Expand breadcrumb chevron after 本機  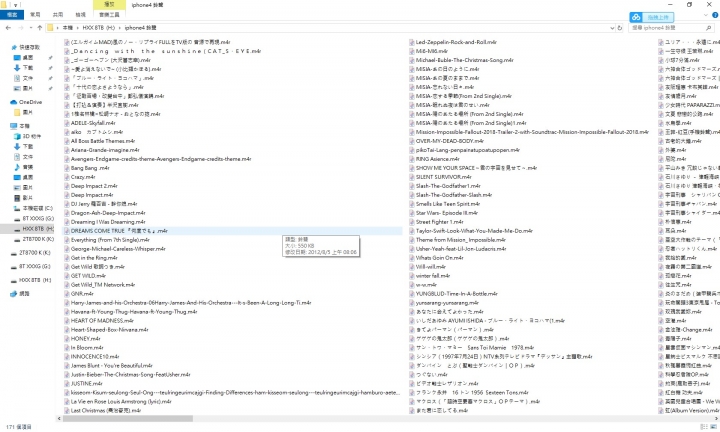coord(78,28)
